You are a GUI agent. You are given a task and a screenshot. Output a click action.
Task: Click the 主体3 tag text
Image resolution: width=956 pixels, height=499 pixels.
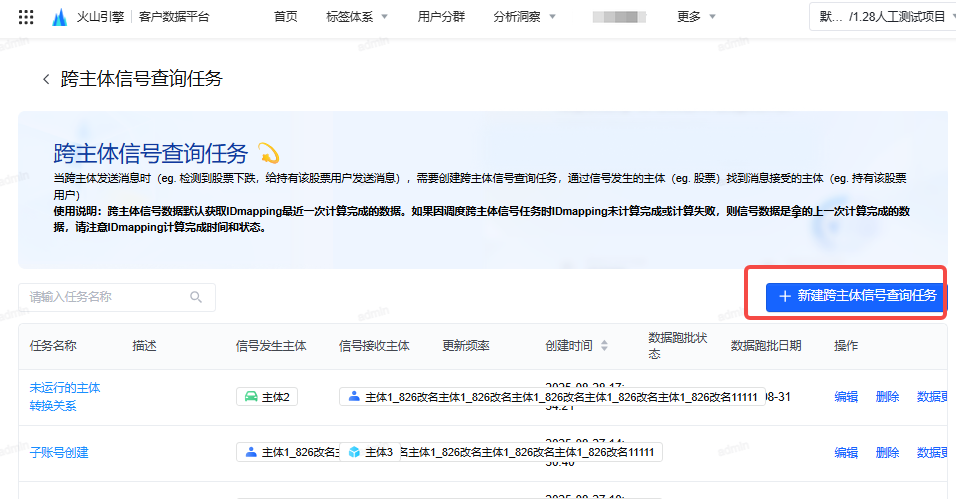click(x=379, y=452)
